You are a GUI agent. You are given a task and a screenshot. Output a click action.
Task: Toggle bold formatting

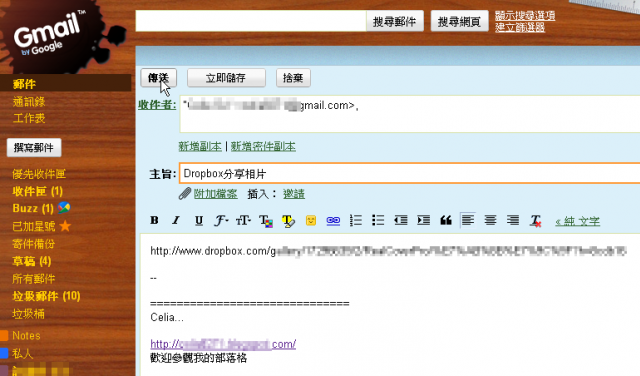coord(154,220)
